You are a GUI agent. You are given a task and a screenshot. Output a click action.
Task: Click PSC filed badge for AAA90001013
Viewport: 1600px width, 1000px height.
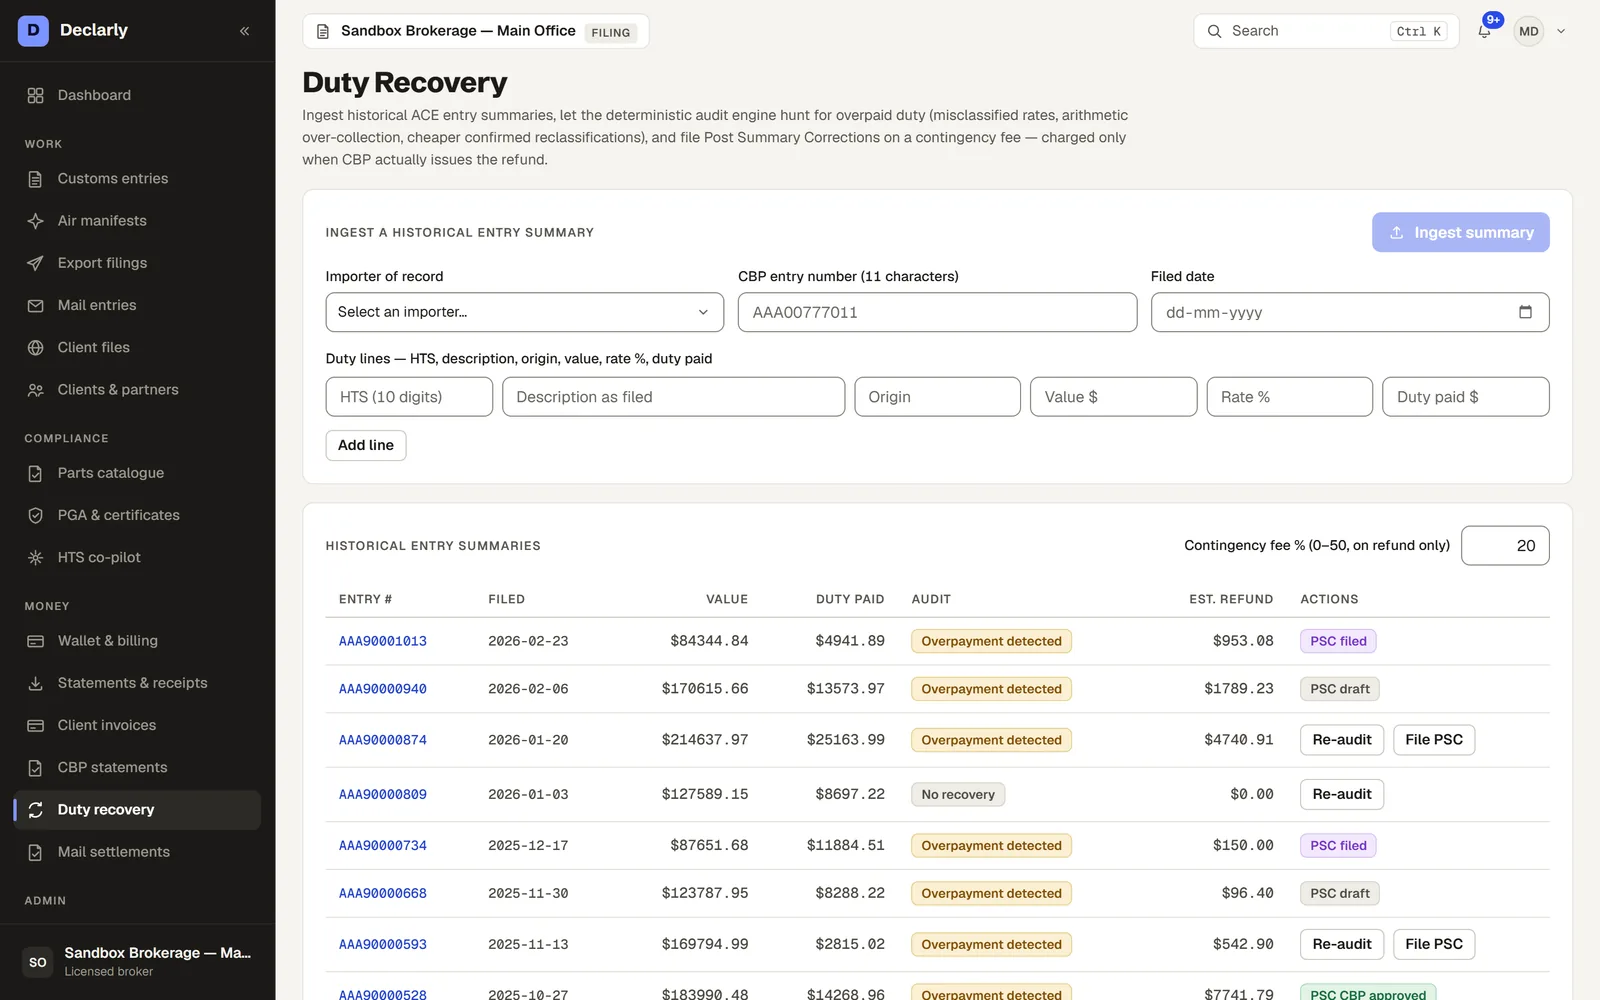[1338, 641]
